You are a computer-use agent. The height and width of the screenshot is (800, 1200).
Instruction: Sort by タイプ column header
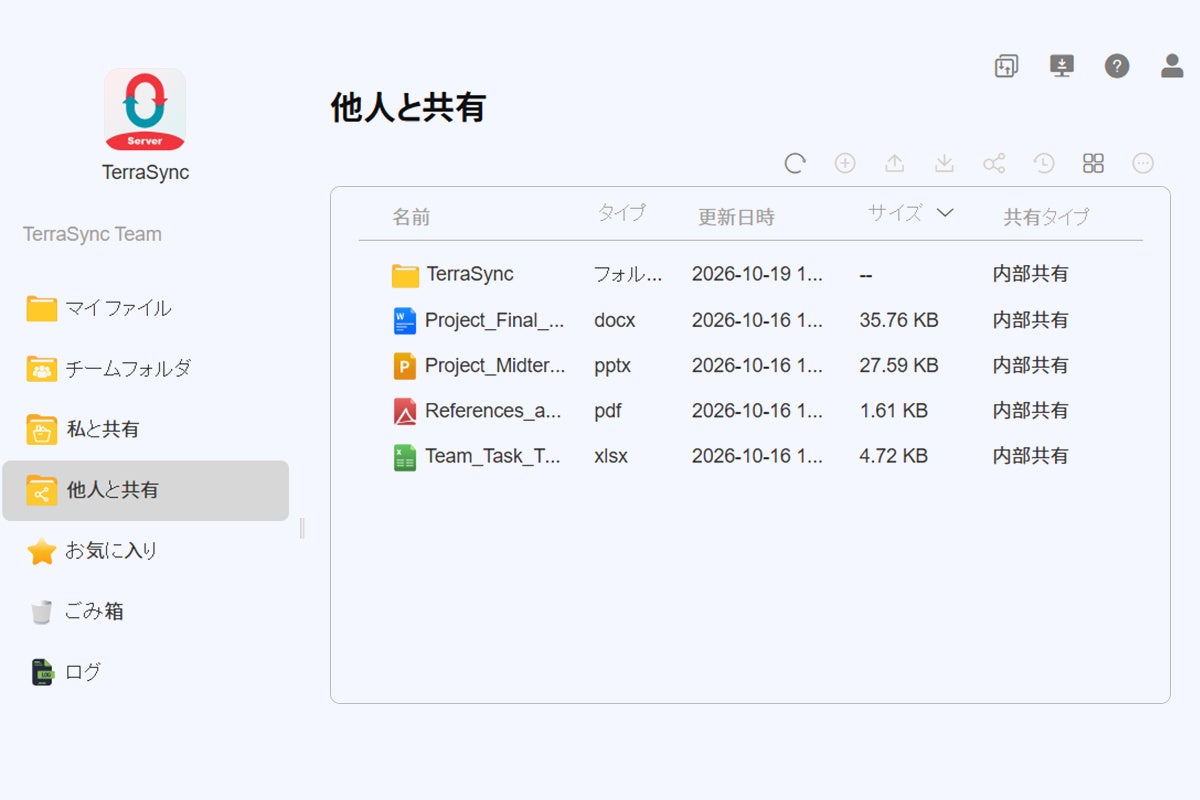click(x=622, y=212)
